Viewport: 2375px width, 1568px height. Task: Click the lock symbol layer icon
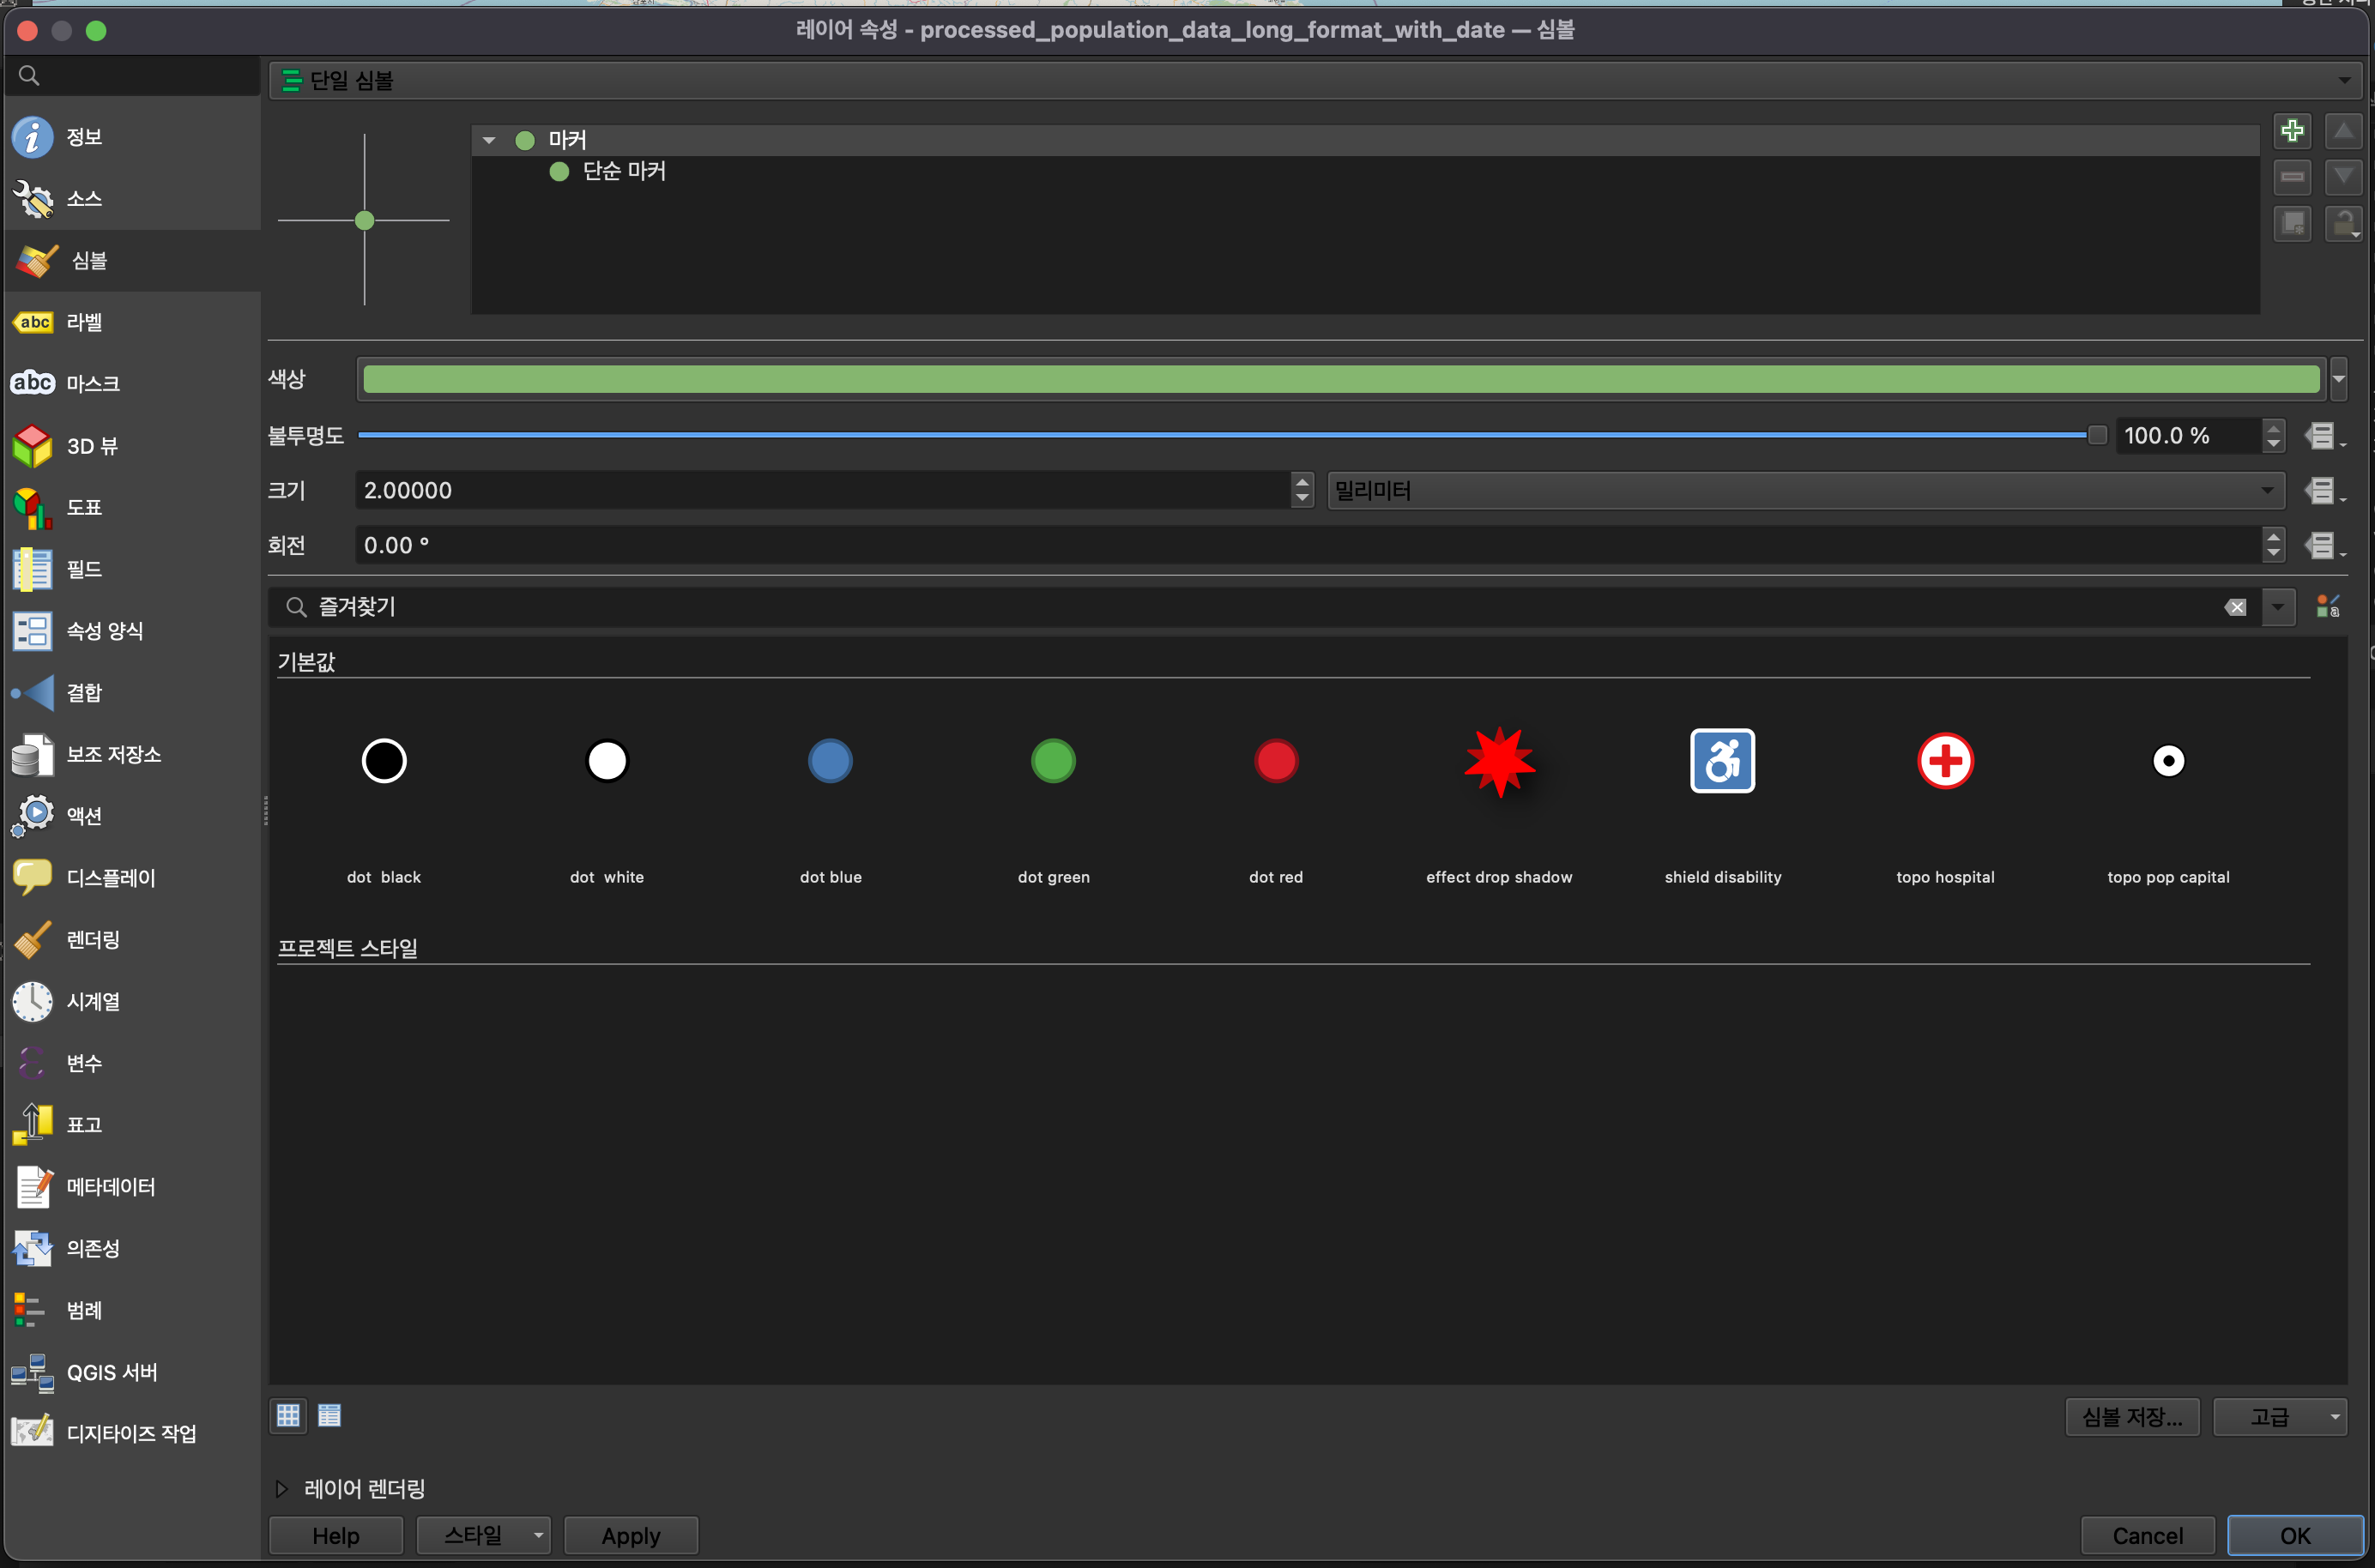[x=2342, y=223]
